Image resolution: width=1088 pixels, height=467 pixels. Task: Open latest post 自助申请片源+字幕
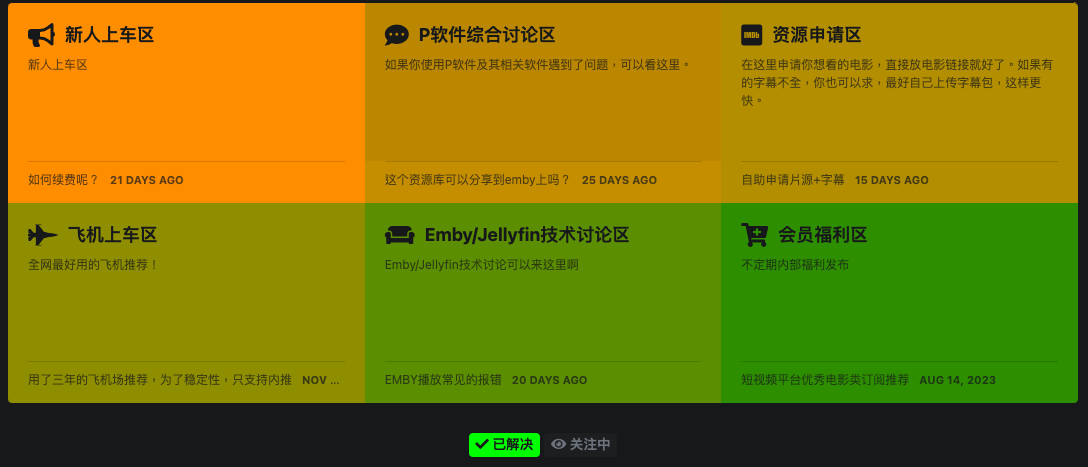793,180
